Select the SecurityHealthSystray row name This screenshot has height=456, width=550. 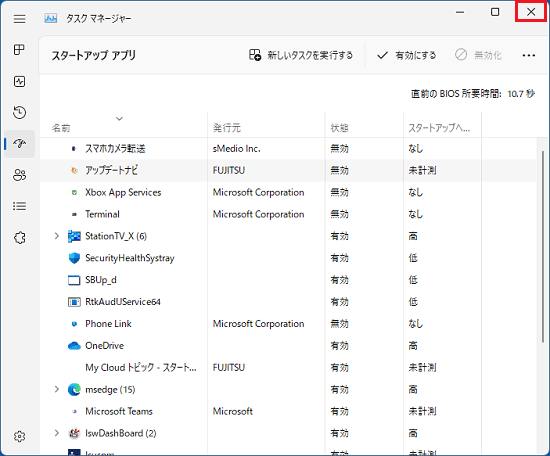[130, 258]
